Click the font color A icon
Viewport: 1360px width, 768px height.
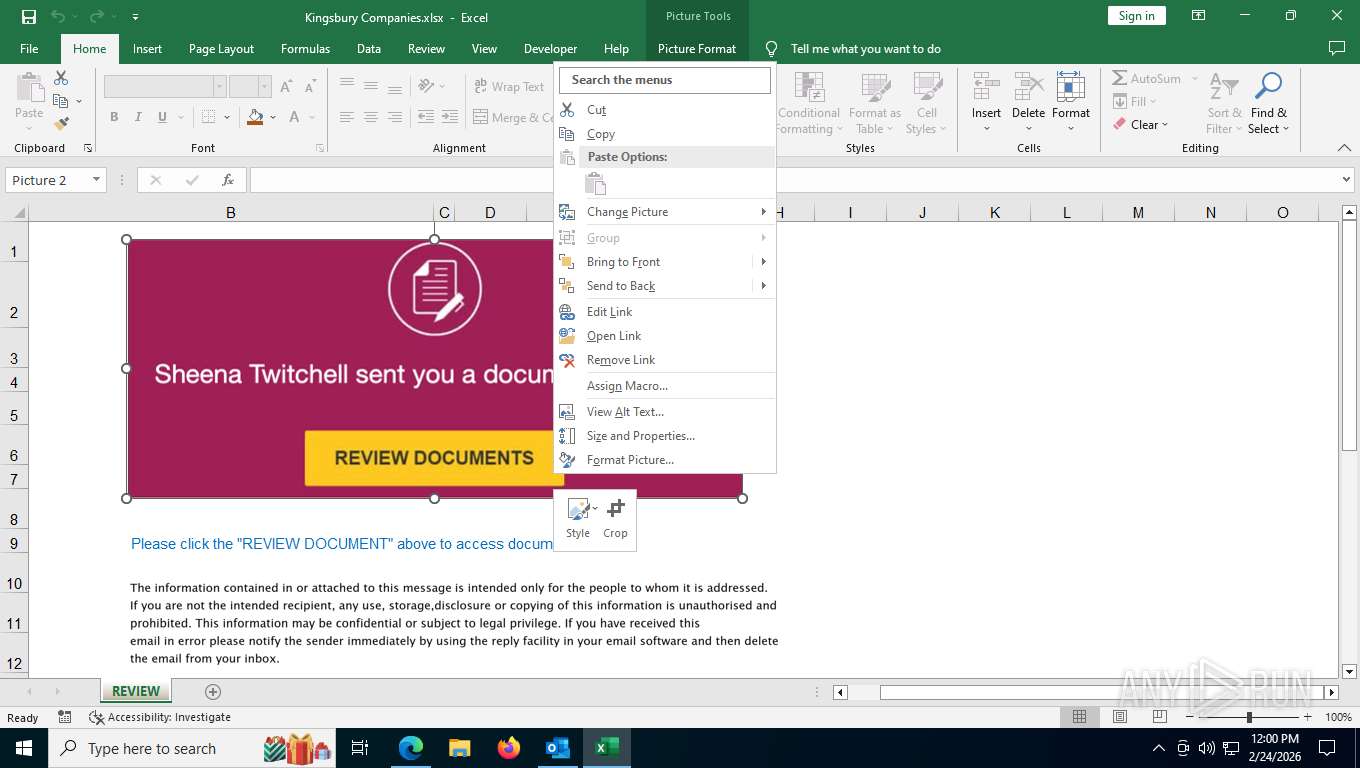295,117
